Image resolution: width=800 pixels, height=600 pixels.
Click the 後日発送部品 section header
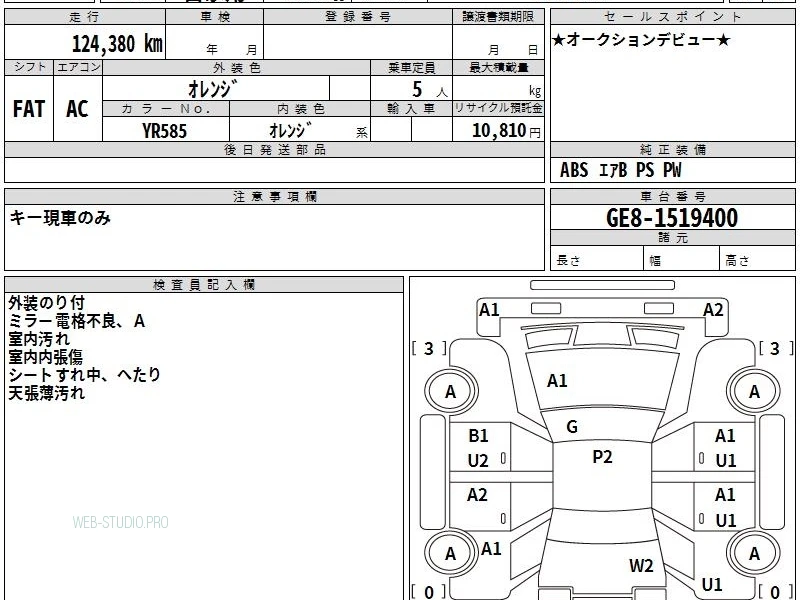click(x=274, y=150)
